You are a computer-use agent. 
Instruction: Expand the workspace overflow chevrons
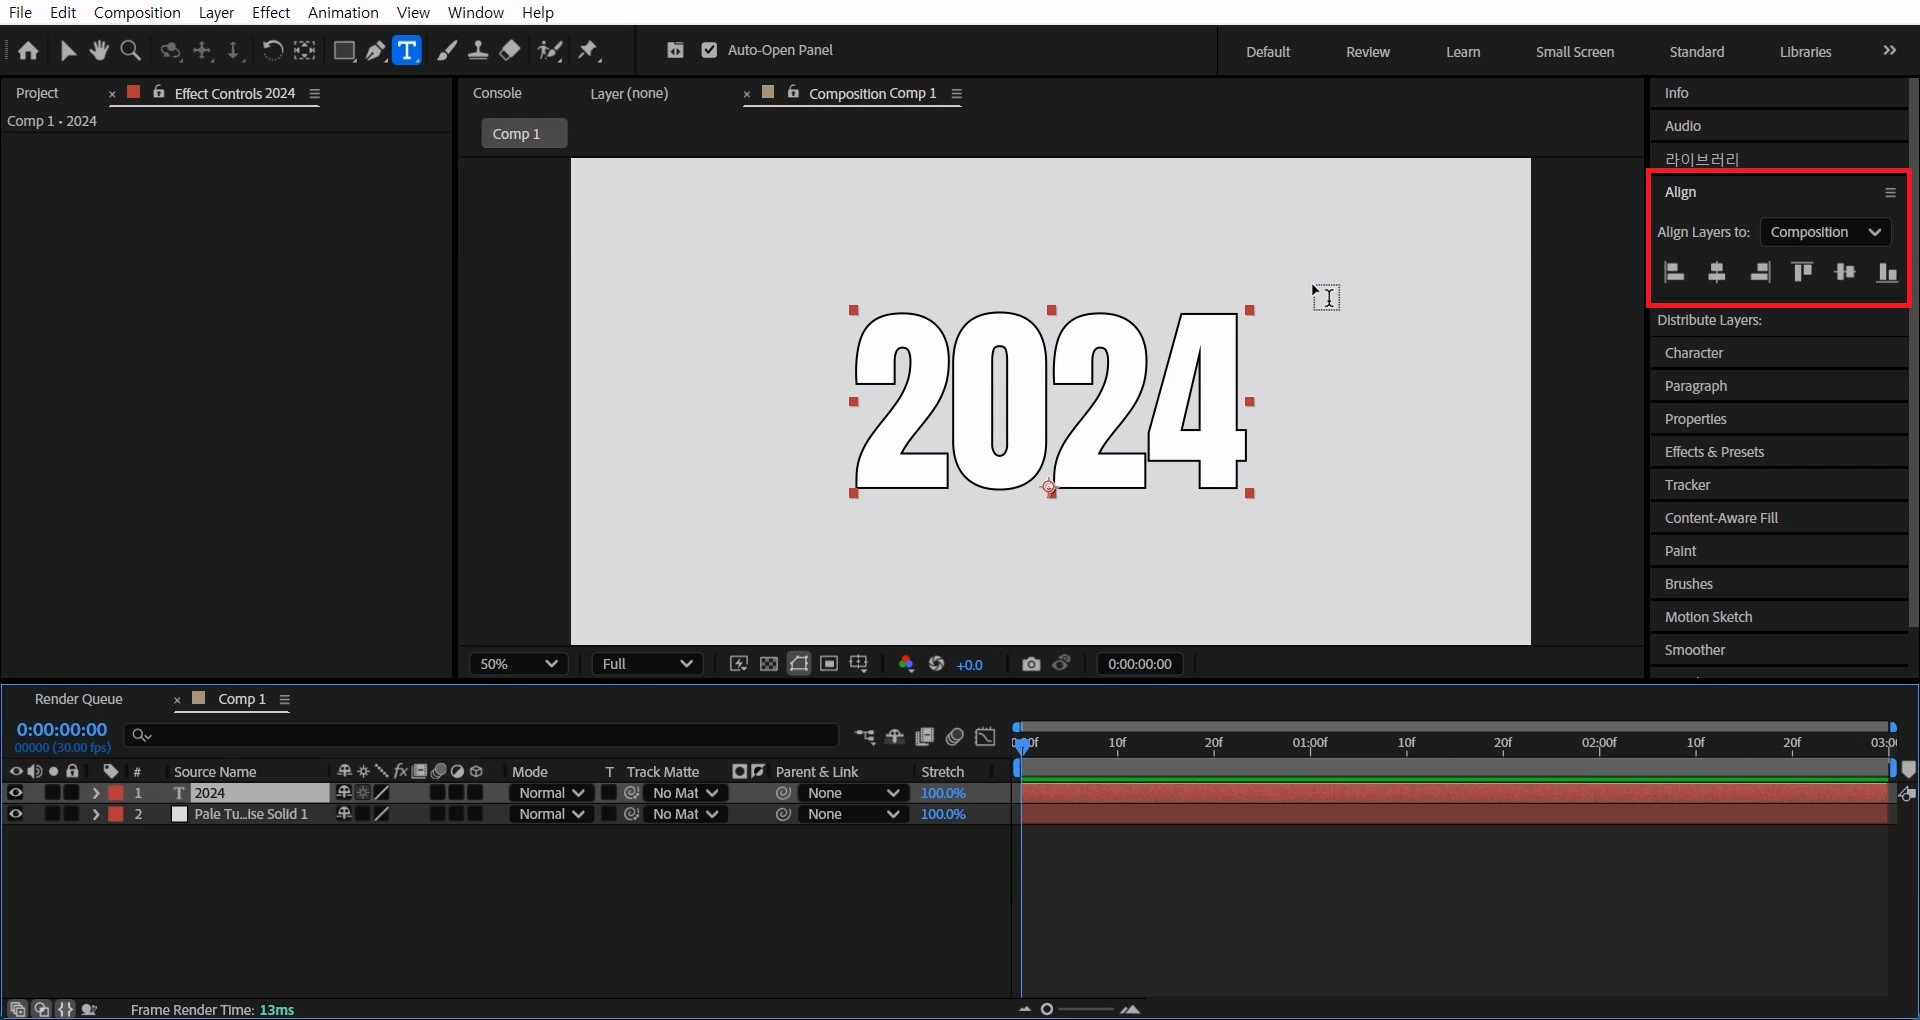(1889, 50)
